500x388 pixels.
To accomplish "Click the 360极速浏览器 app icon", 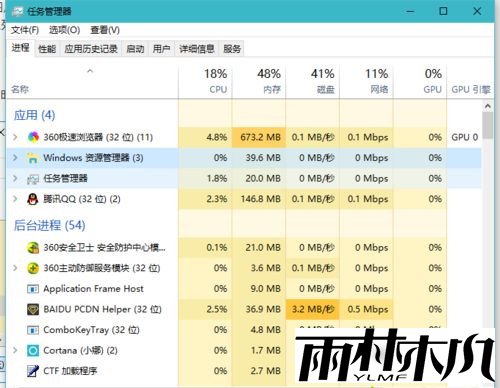I will point(33,137).
